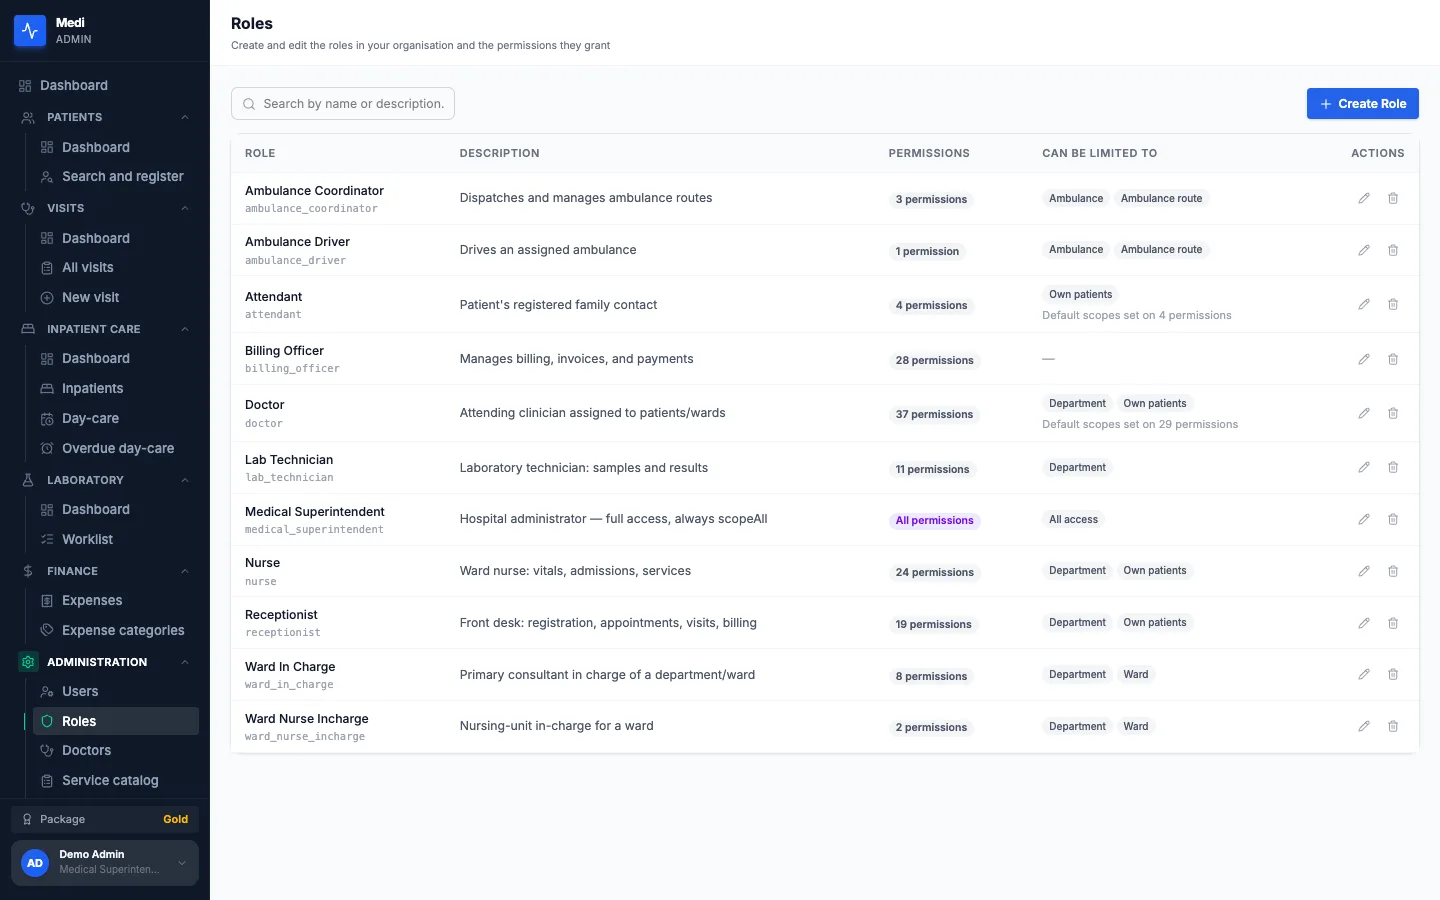Click the Create Role button
The image size is (1440, 900).
coord(1363,104)
